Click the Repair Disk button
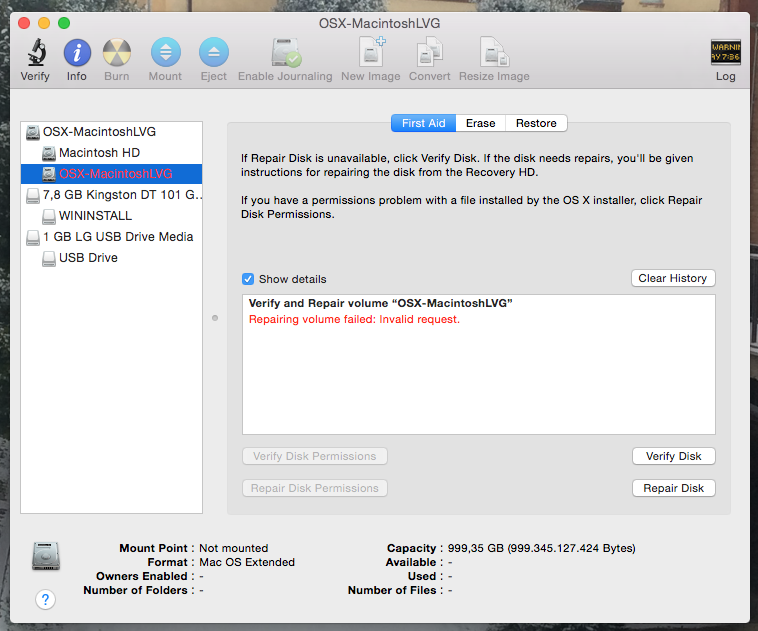The height and width of the screenshot is (631, 758). 673,488
